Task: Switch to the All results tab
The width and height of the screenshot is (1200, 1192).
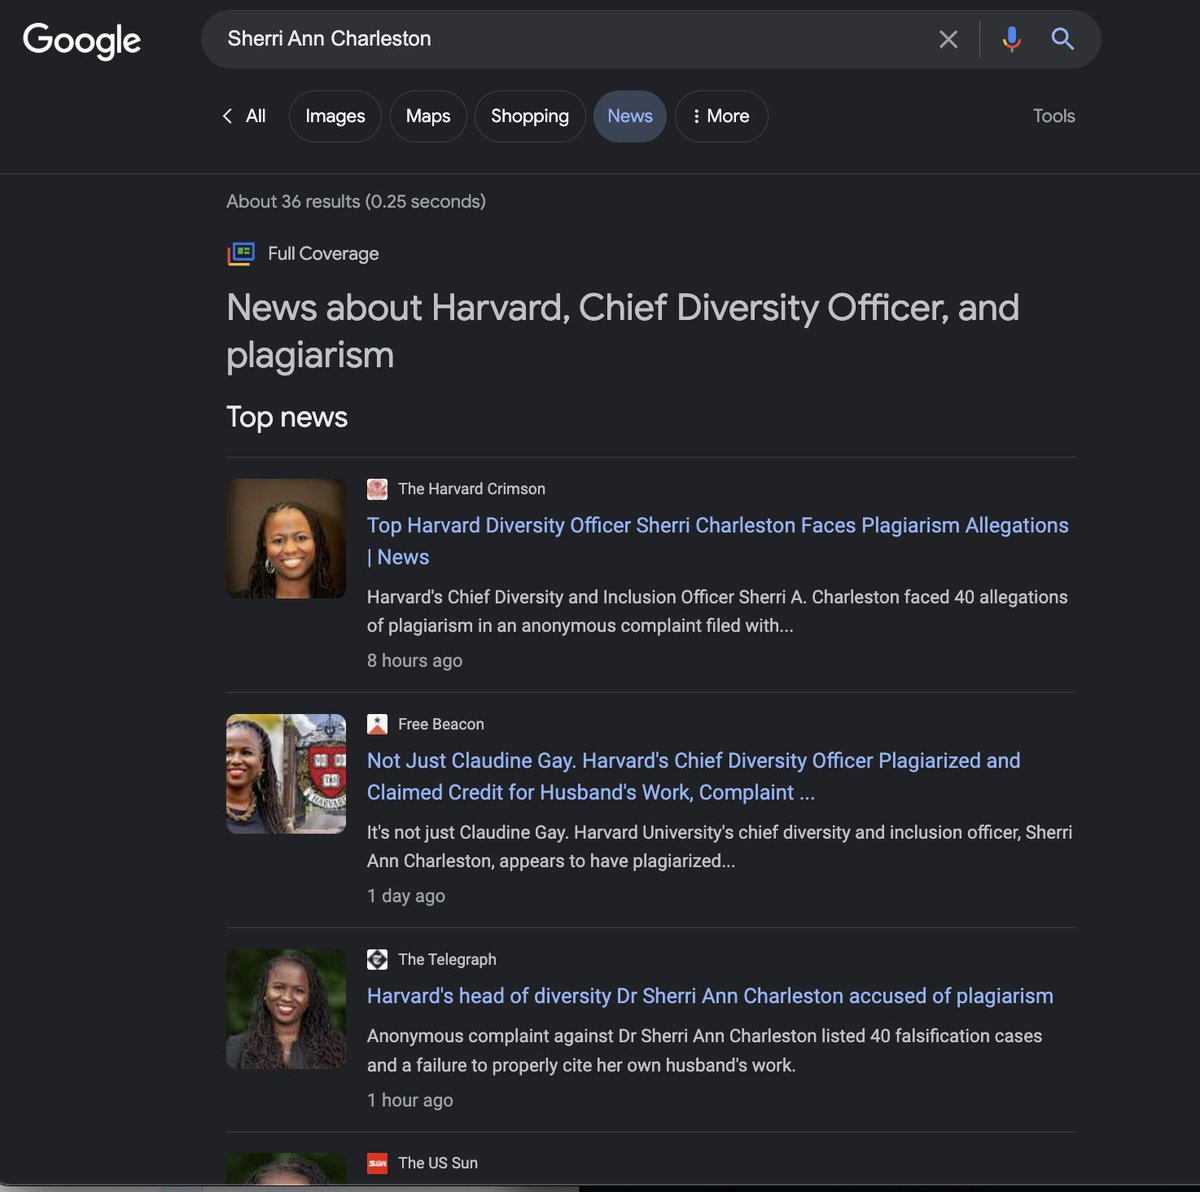Action: coord(256,116)
